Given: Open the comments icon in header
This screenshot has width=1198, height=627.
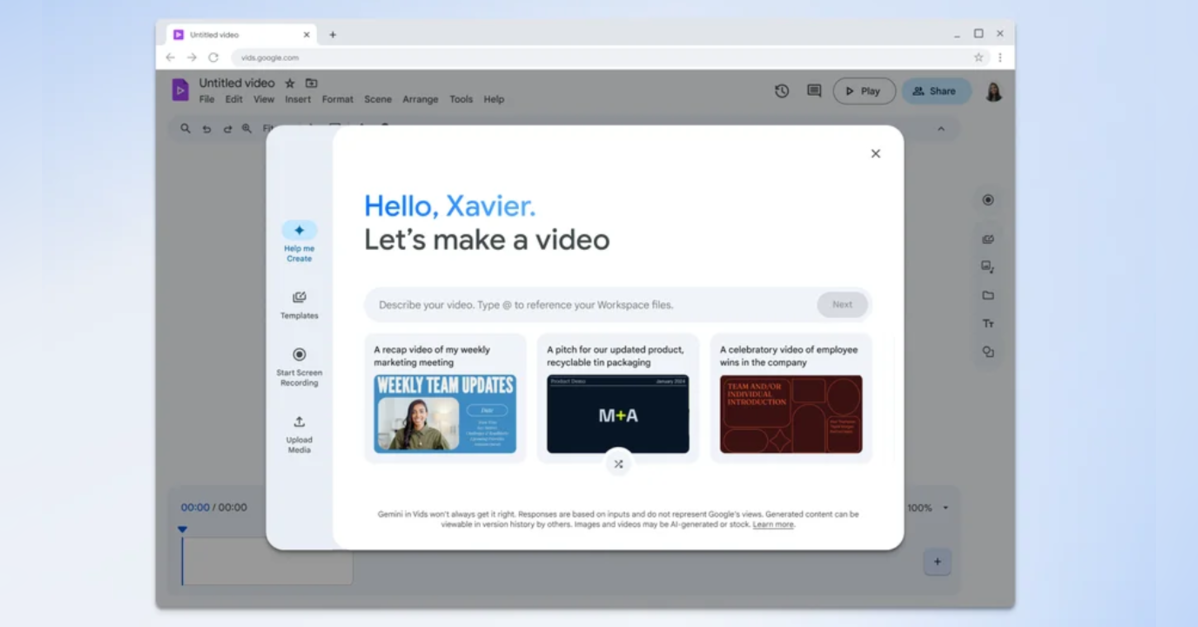Looking at the screenshot, I should click(x=814, y=91).
